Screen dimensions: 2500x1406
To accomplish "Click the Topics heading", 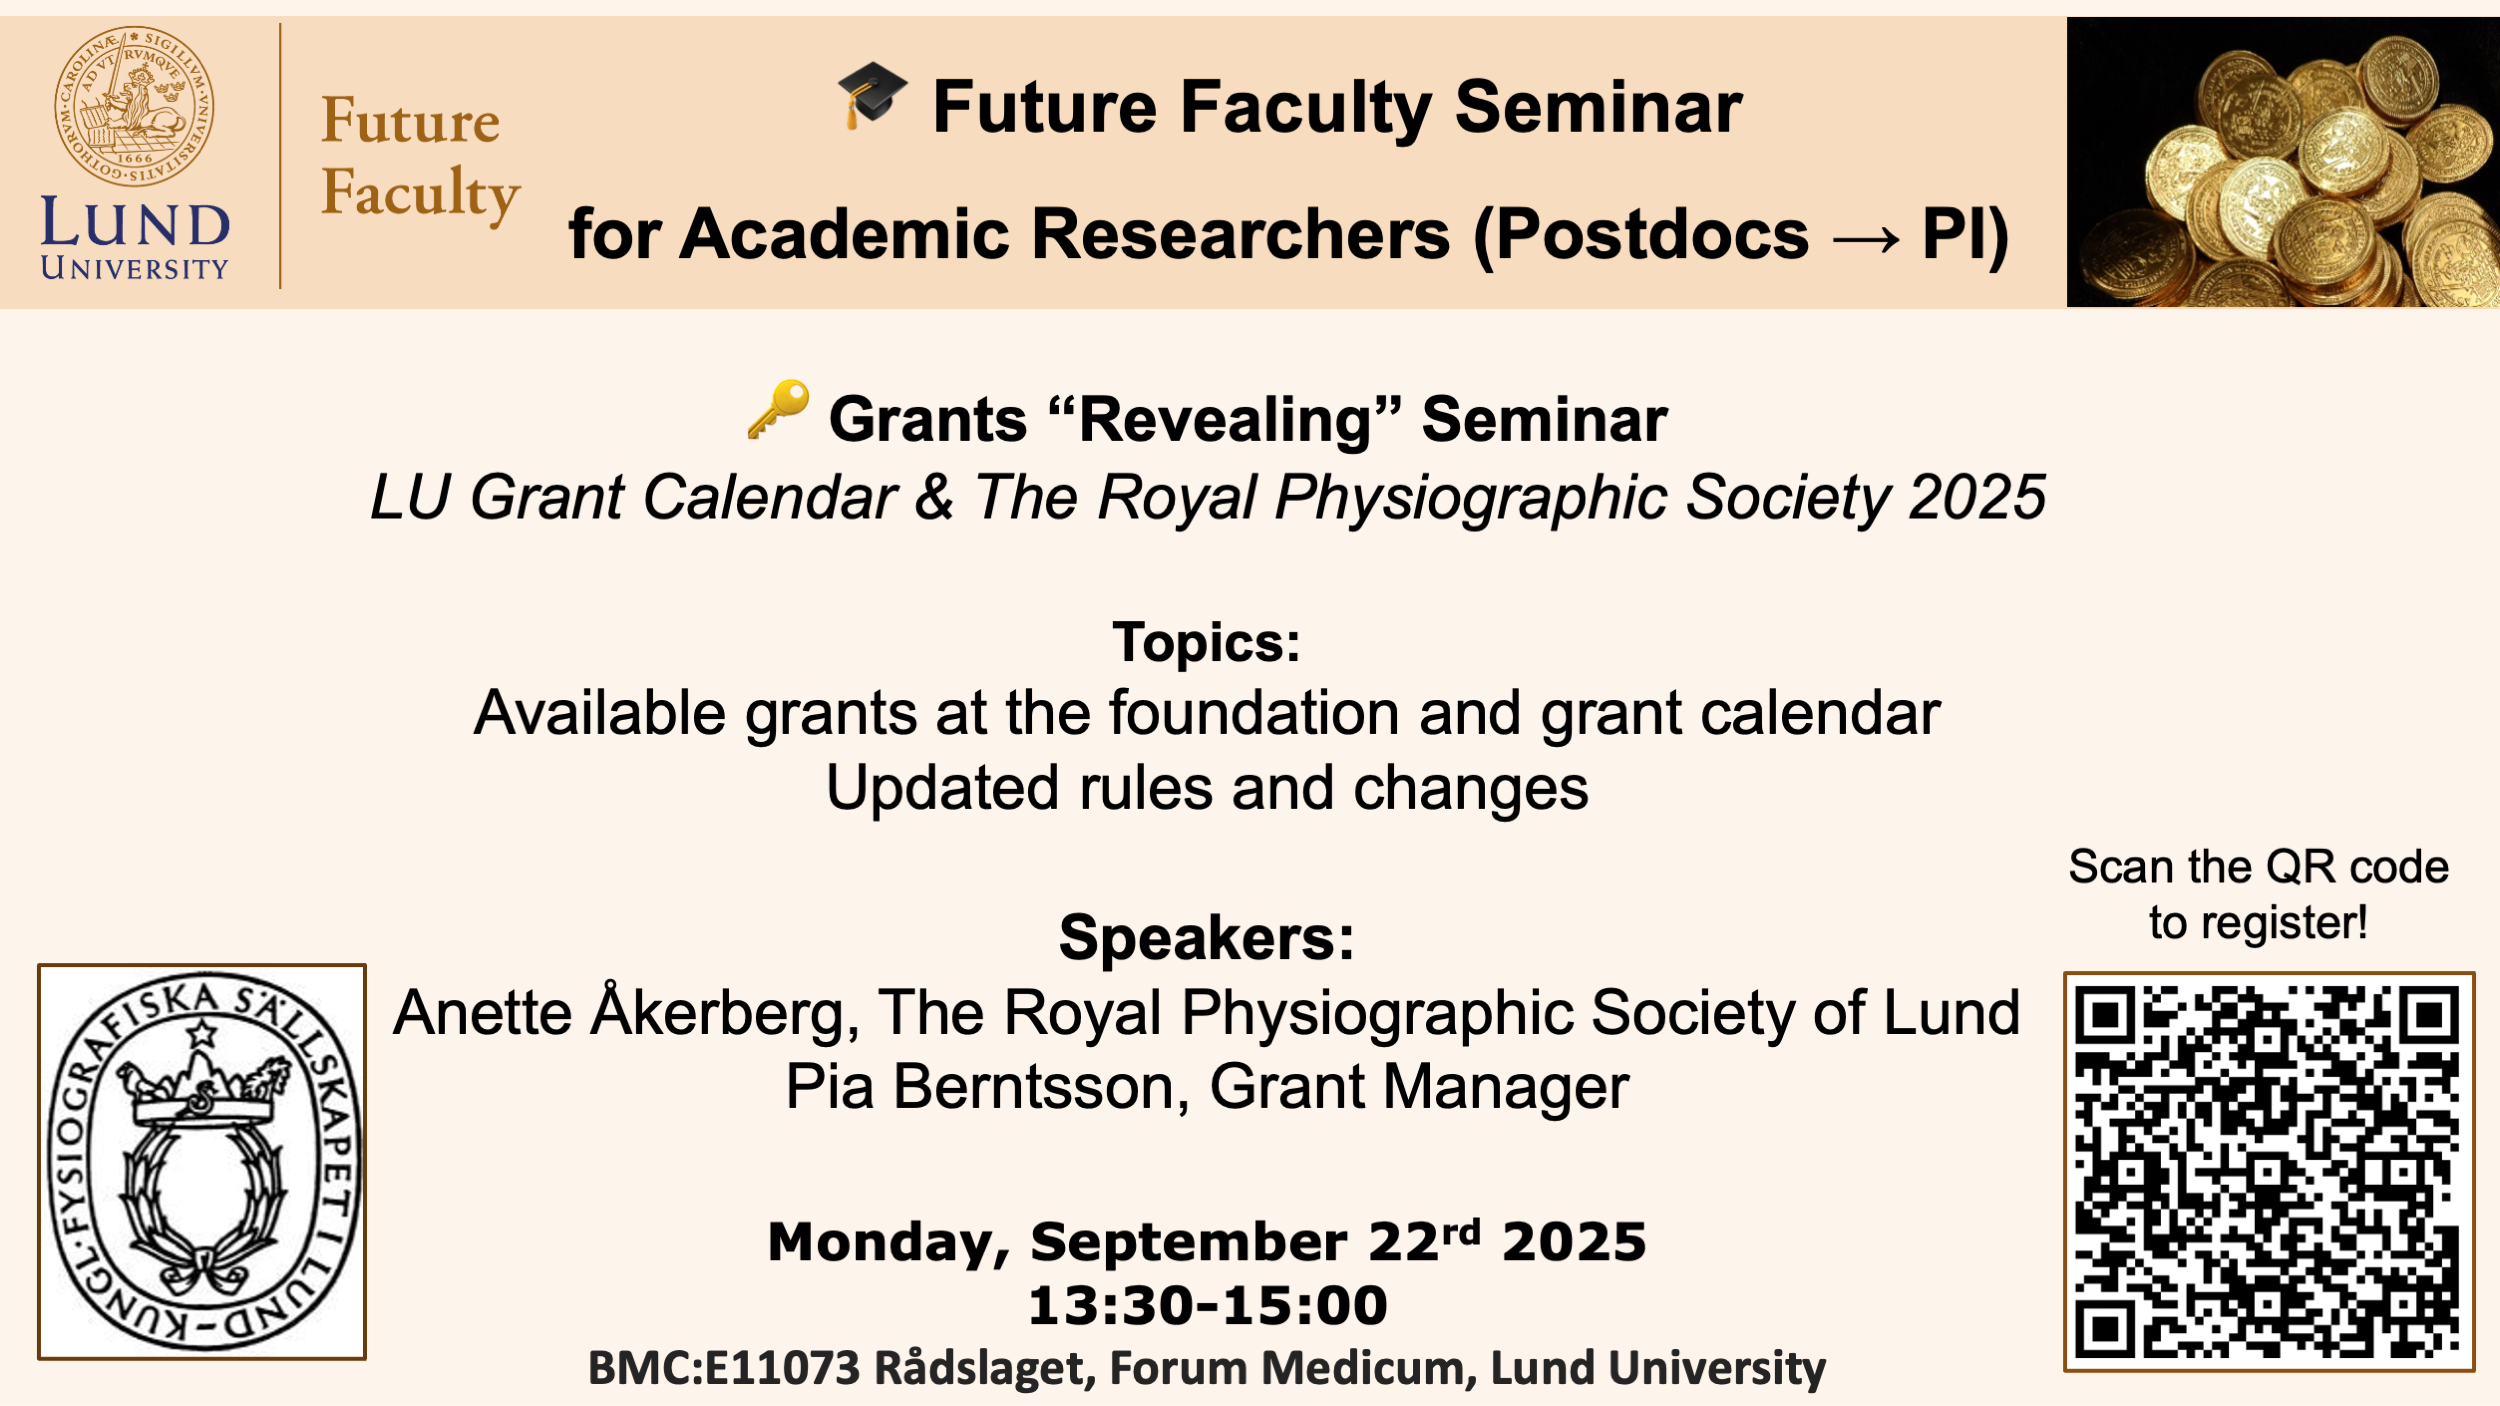I will (1206, 641).
